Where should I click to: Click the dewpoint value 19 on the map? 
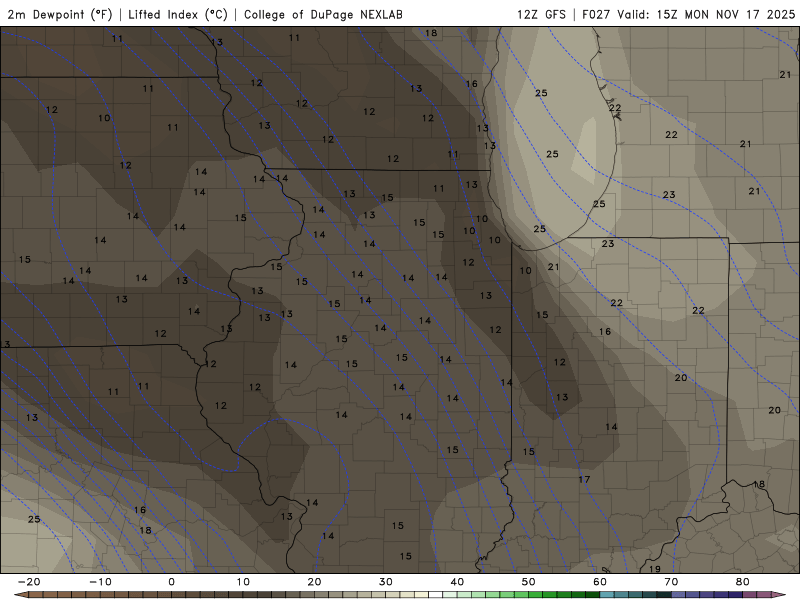coord(655,569)
